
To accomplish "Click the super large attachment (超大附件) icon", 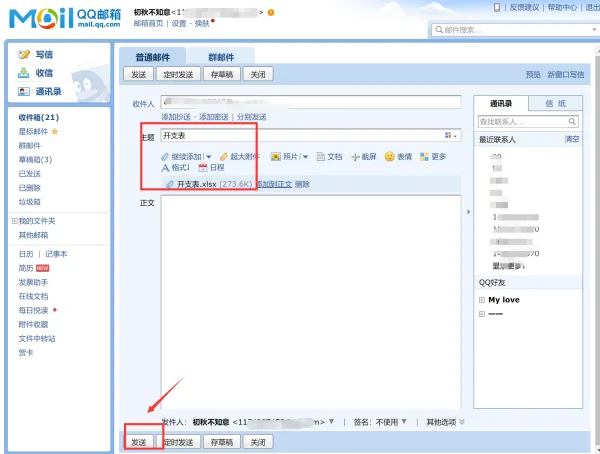I will click(223, 157).
